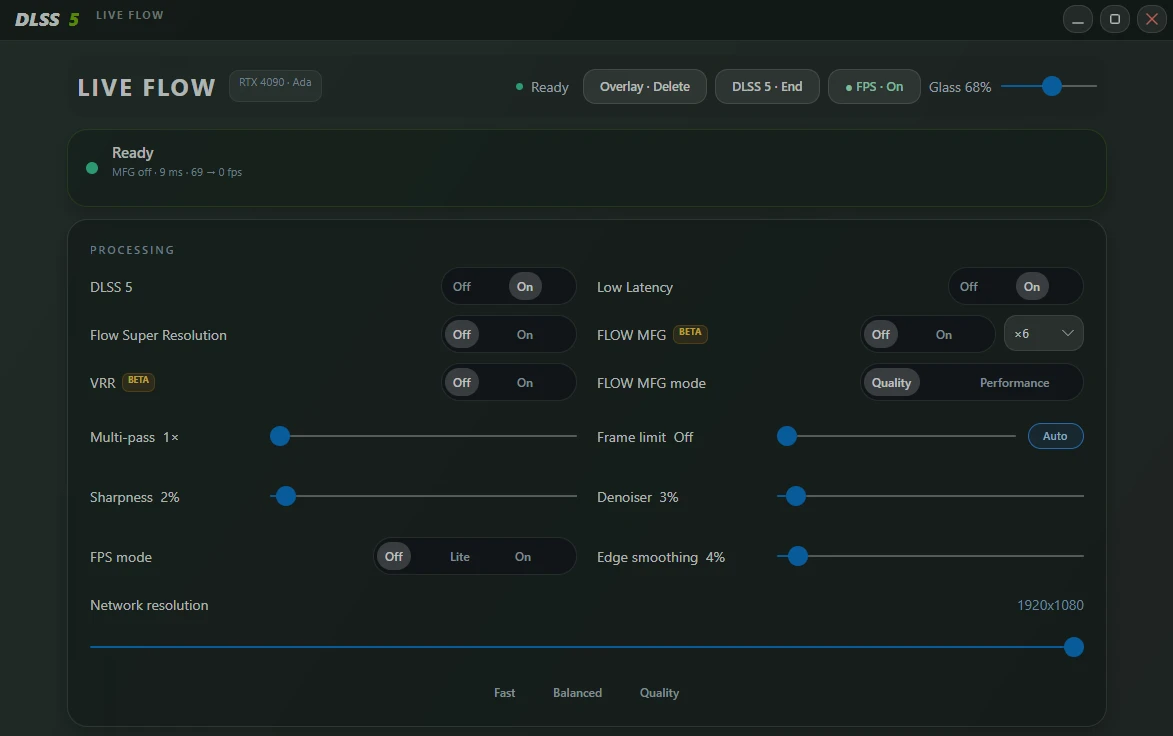Click the green indicator in the Ready status card
This screenshot has height=736, width=1173.
(92, 168)
